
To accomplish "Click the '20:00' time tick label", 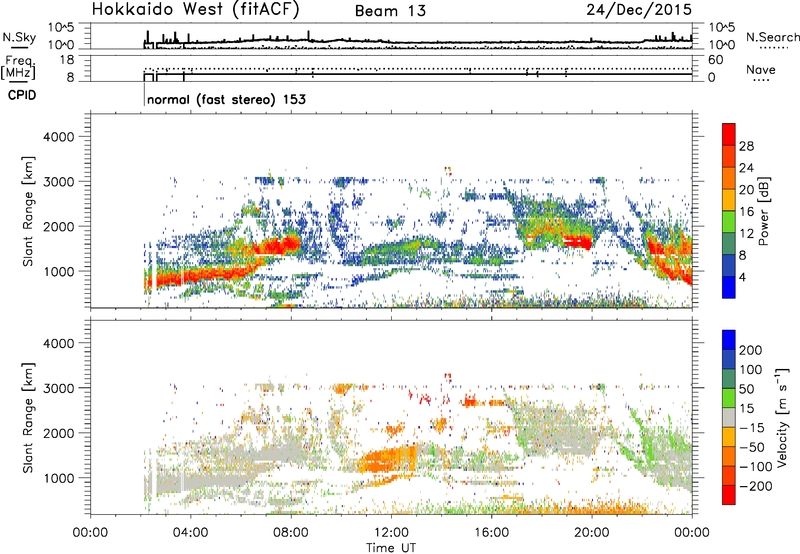I will pos(592,533).
